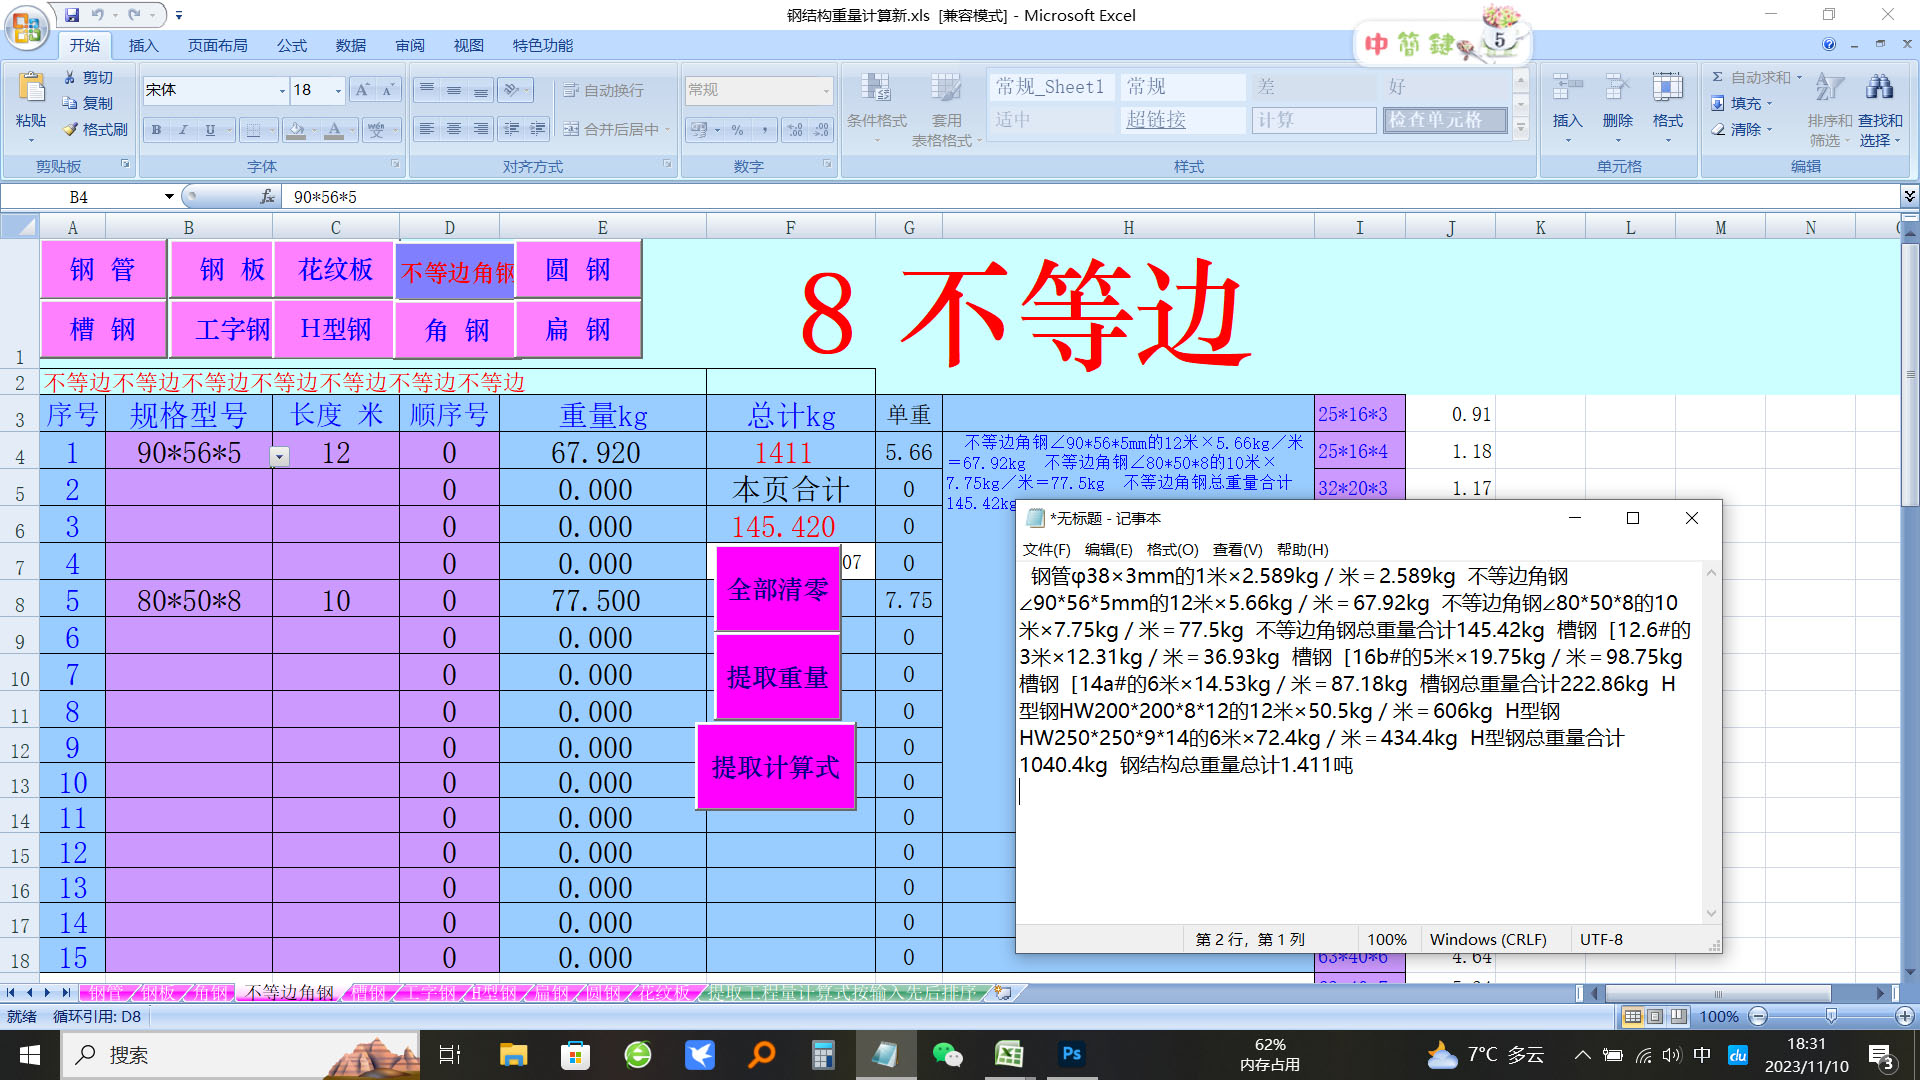Screen dimensions: 1920x1080
Task: Click the 提取重量 button
Action: pyautogui.click(x=778, y=677)
